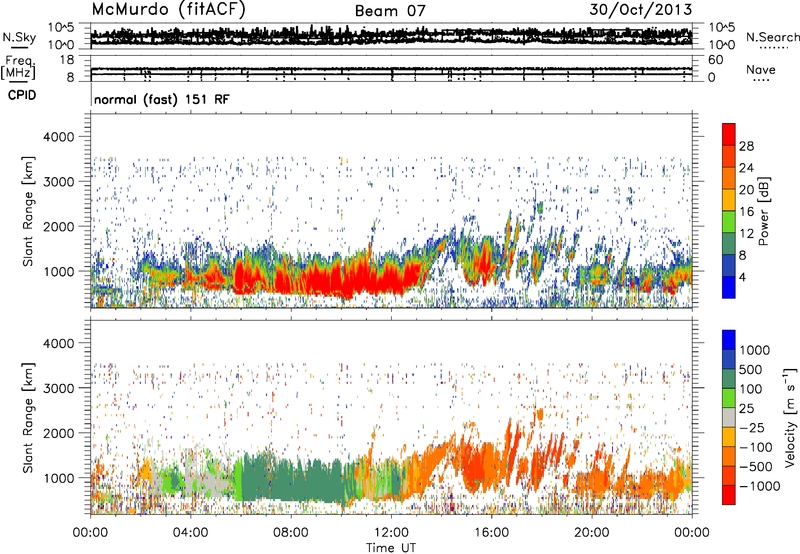Click the blue top segment of Velocity colorbar
This screenshot has width=800, height=554.
point(729,340)
